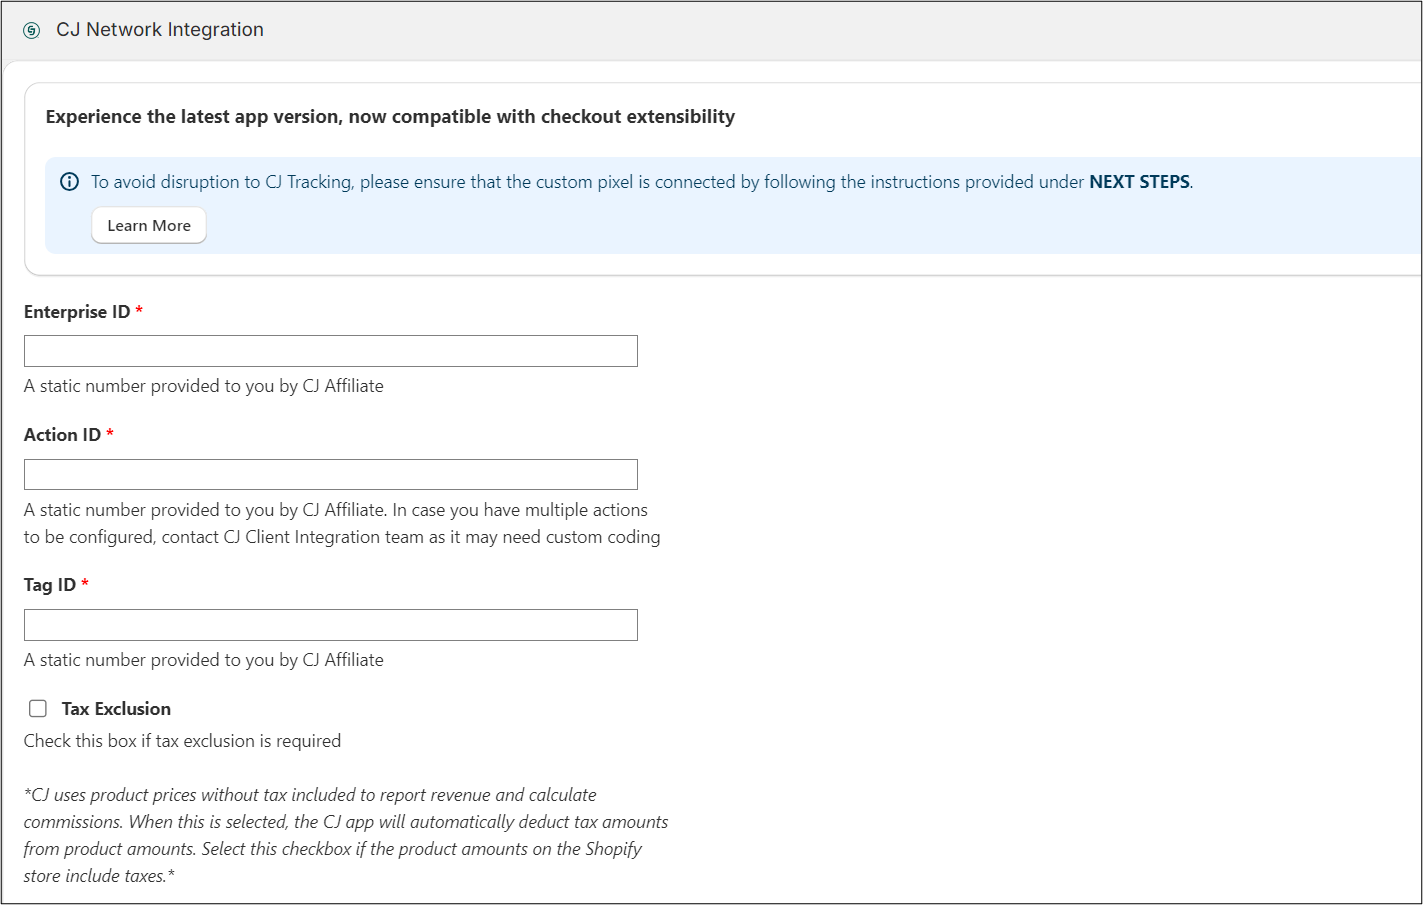Click the Tax Exclusion label text
The image size is (1423, 905).
point(116,708)
